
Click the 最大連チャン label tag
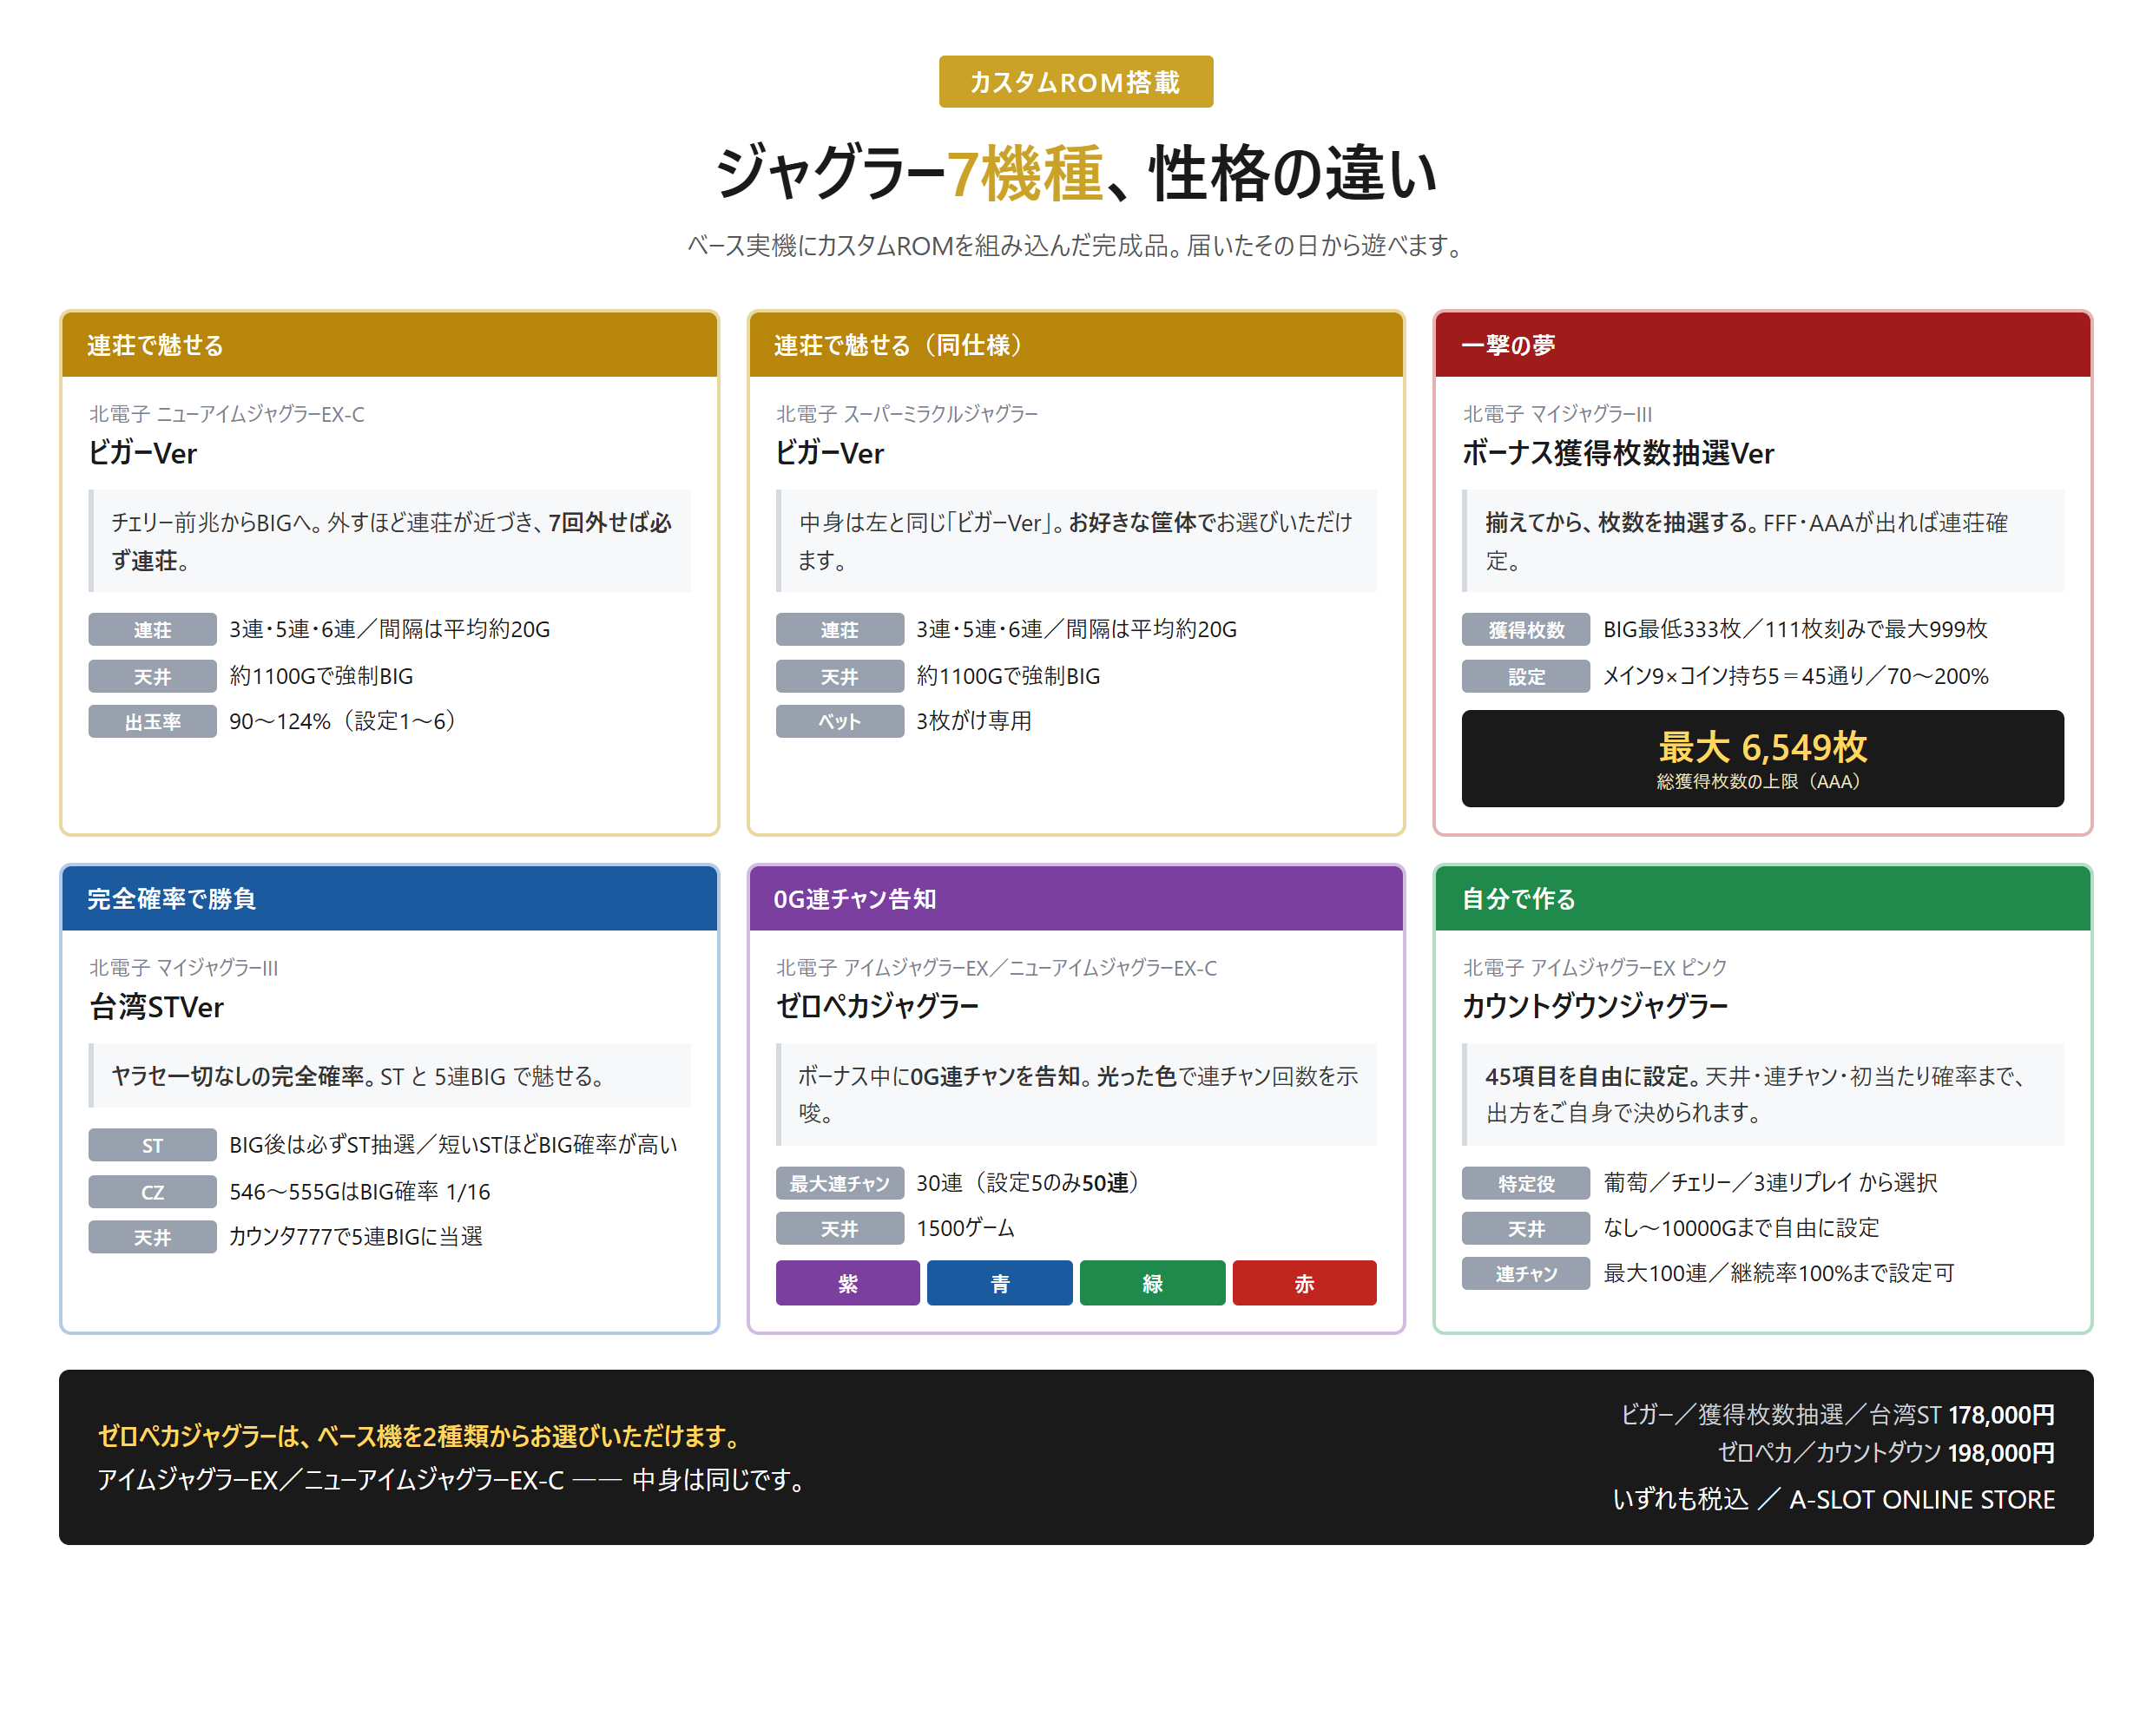(839, 1183)
